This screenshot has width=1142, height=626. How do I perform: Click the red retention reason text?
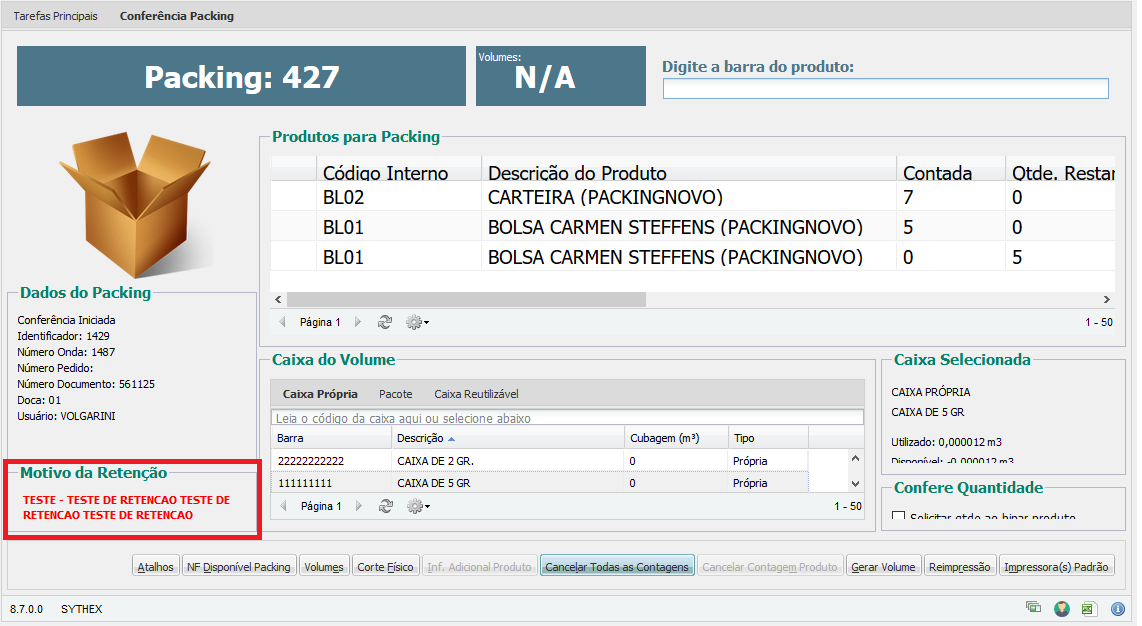coord(127,507)
